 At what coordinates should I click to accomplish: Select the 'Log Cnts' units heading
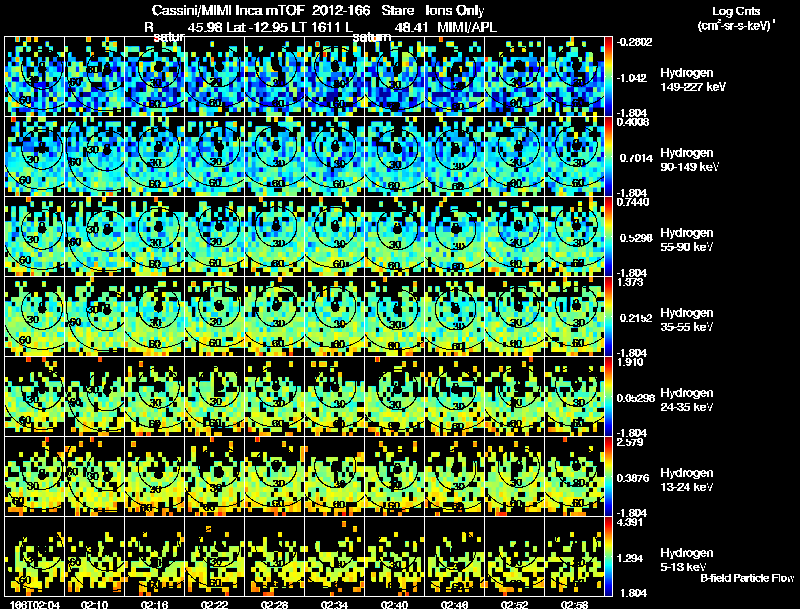click(736, 11)
